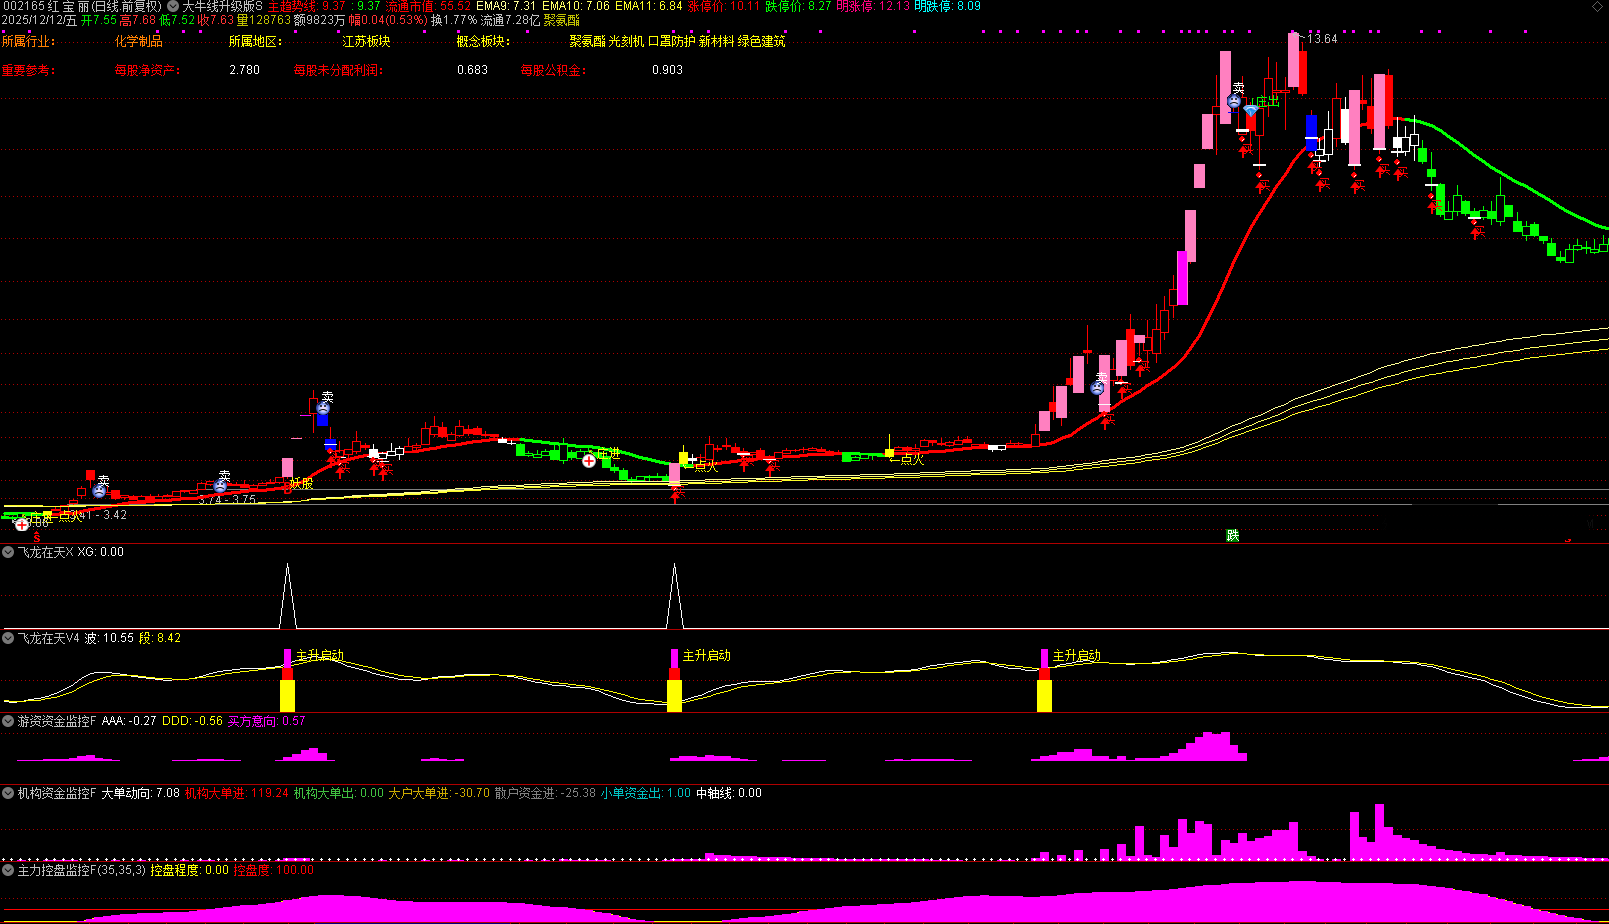Viewport: 1609px width, 924px height.
Task: Click the sad-face sell icon near the price peak
Action: pos(1234,101)
